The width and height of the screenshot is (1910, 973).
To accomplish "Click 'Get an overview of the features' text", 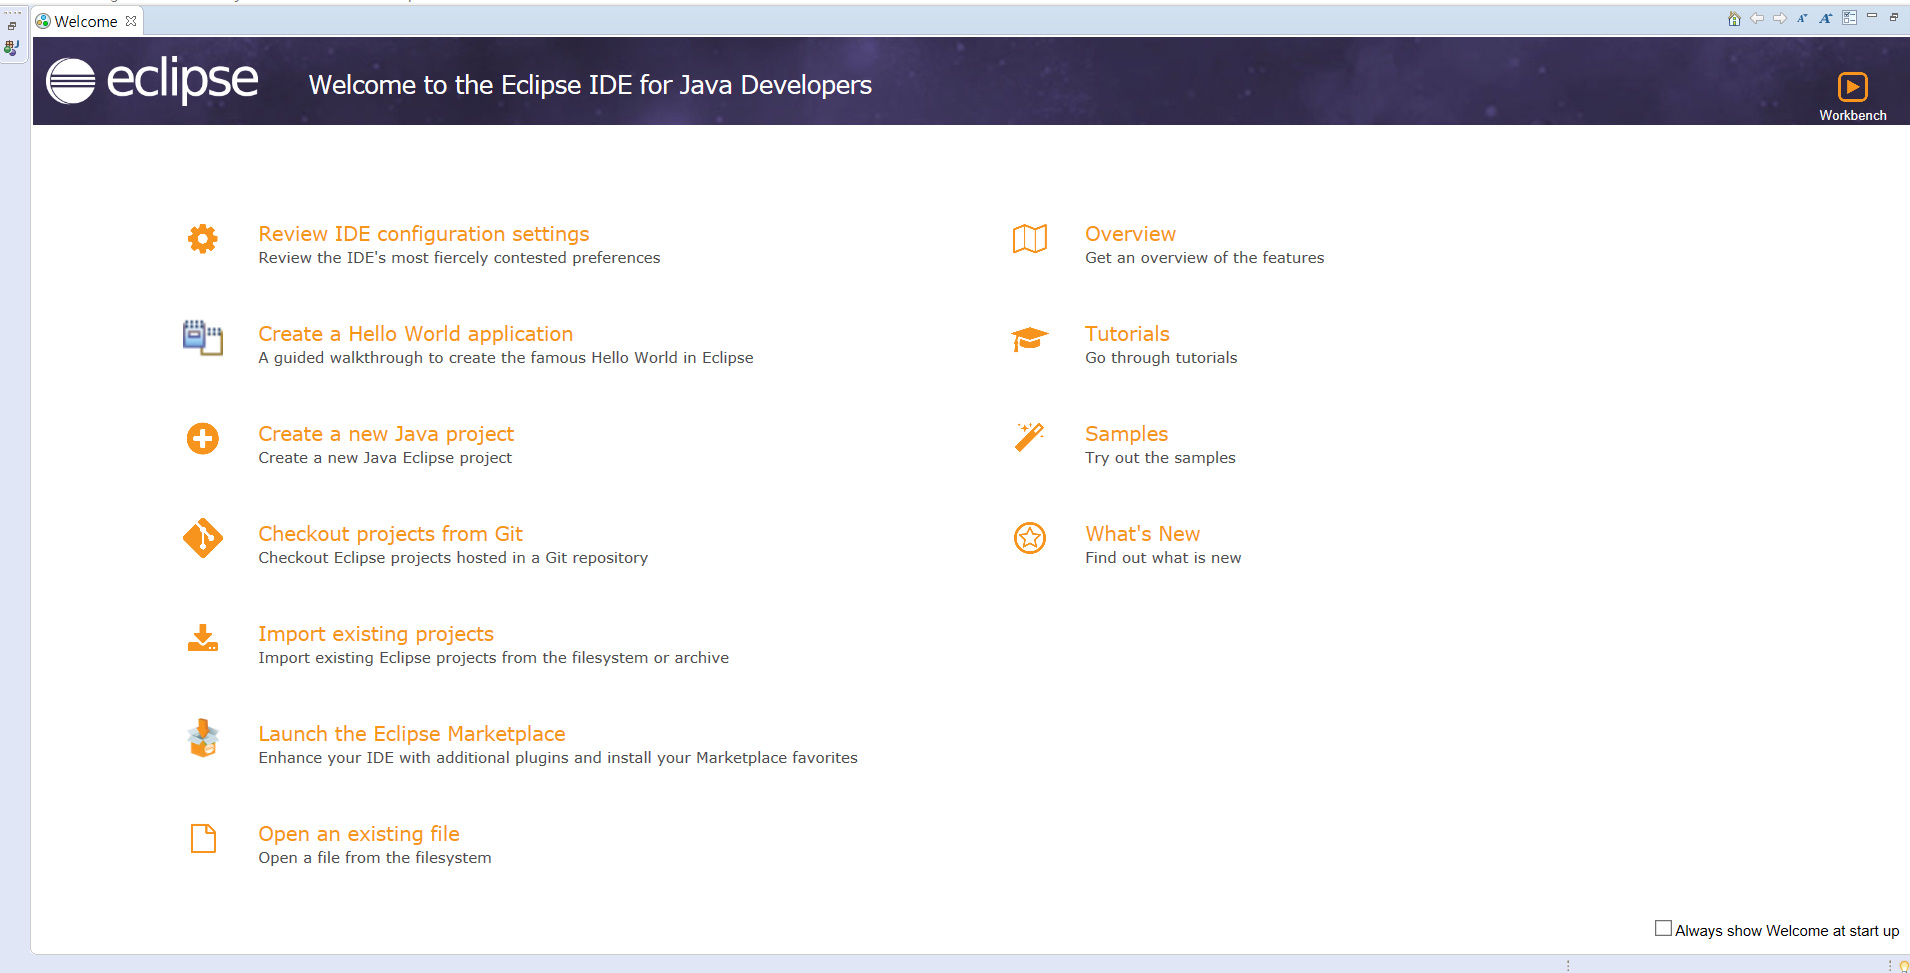I will click(x=1205, y=258).
